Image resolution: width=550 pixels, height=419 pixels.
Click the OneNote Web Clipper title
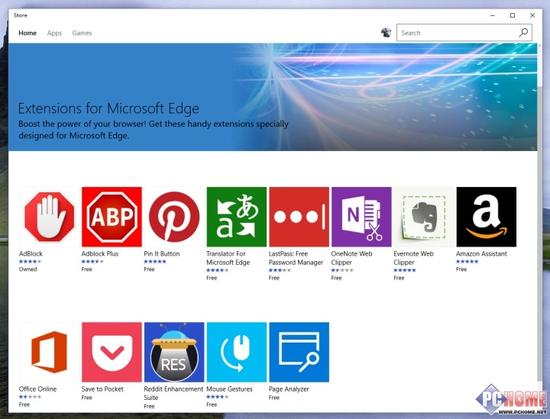pyautogui.click(x=351, y=258)
